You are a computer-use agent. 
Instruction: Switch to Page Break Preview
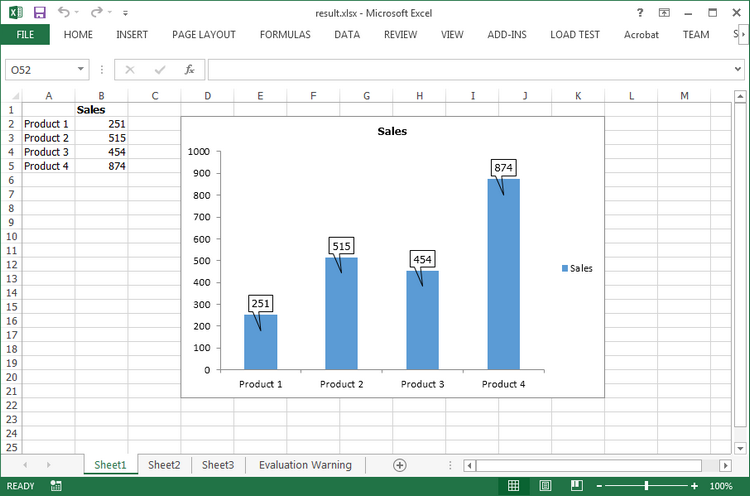point(577,486)
